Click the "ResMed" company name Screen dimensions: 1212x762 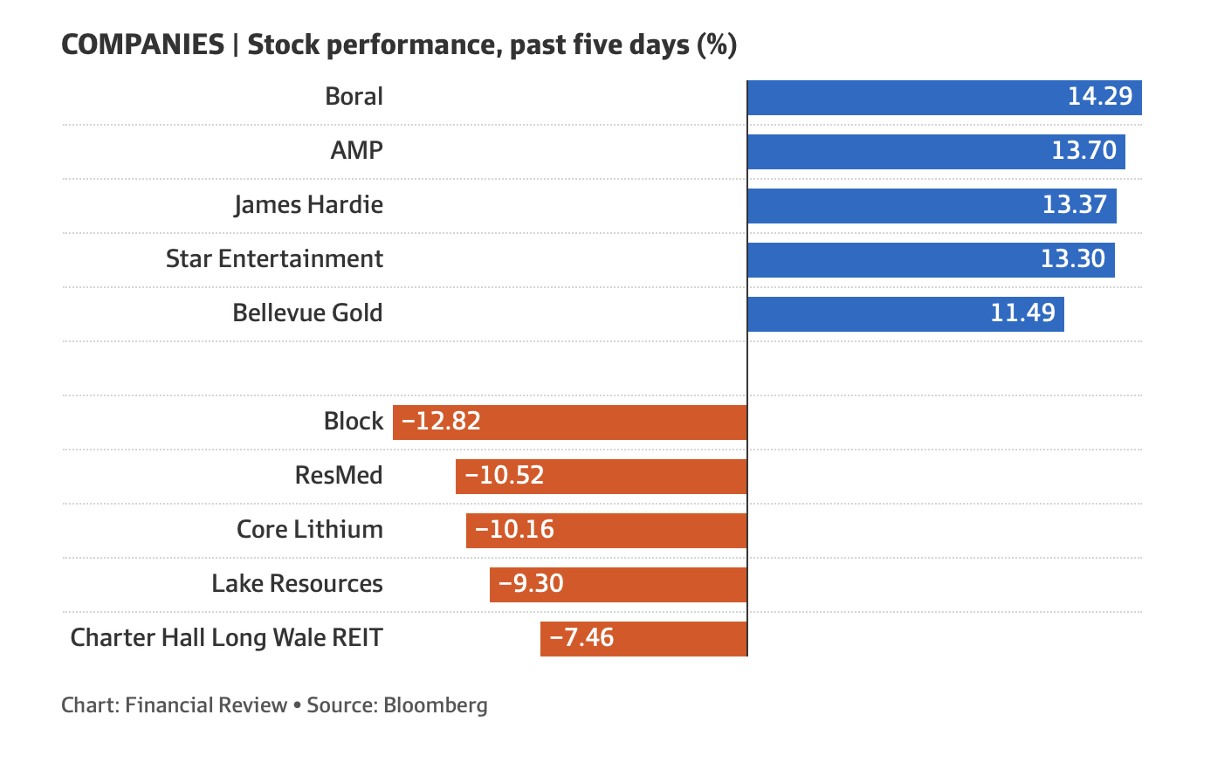click(x=339, y=476)
